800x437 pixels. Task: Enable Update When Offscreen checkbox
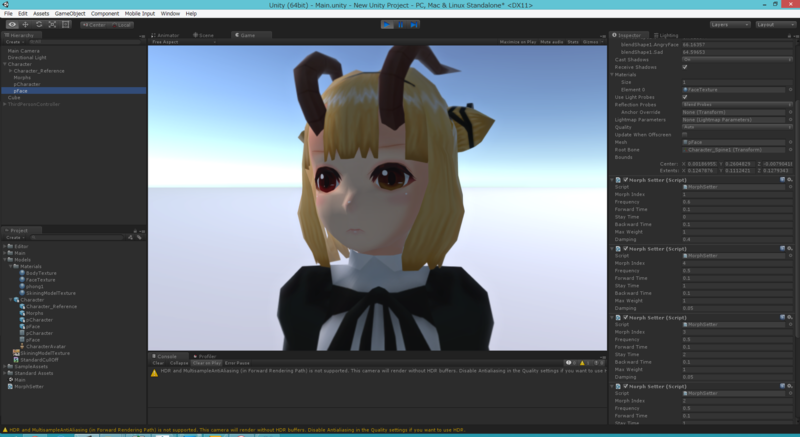[685, 135]
